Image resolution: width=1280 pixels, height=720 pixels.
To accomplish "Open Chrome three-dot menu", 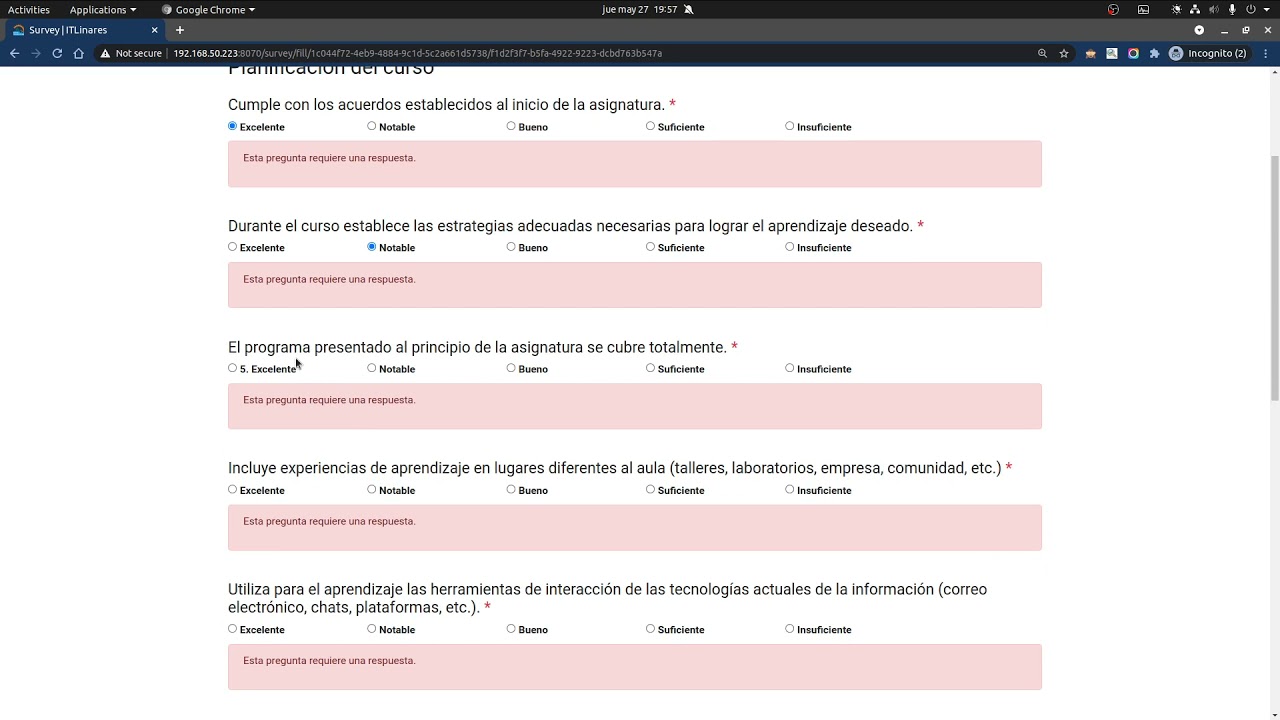I will point(1265,53).
